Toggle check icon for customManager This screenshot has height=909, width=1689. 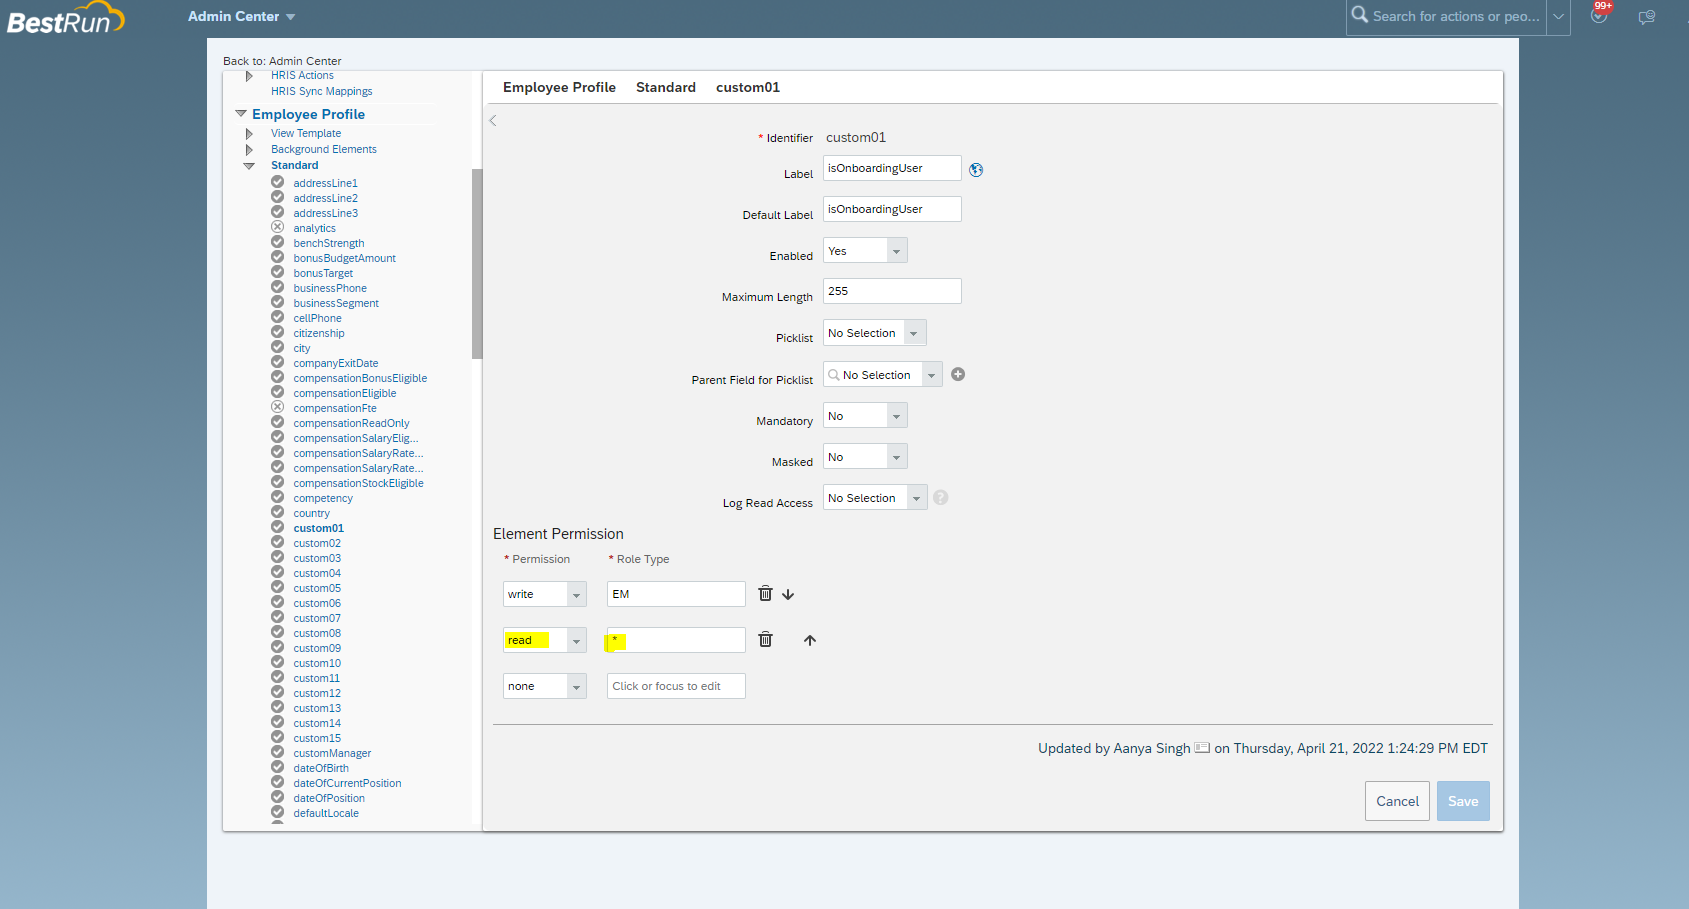[x=278, y=752]
